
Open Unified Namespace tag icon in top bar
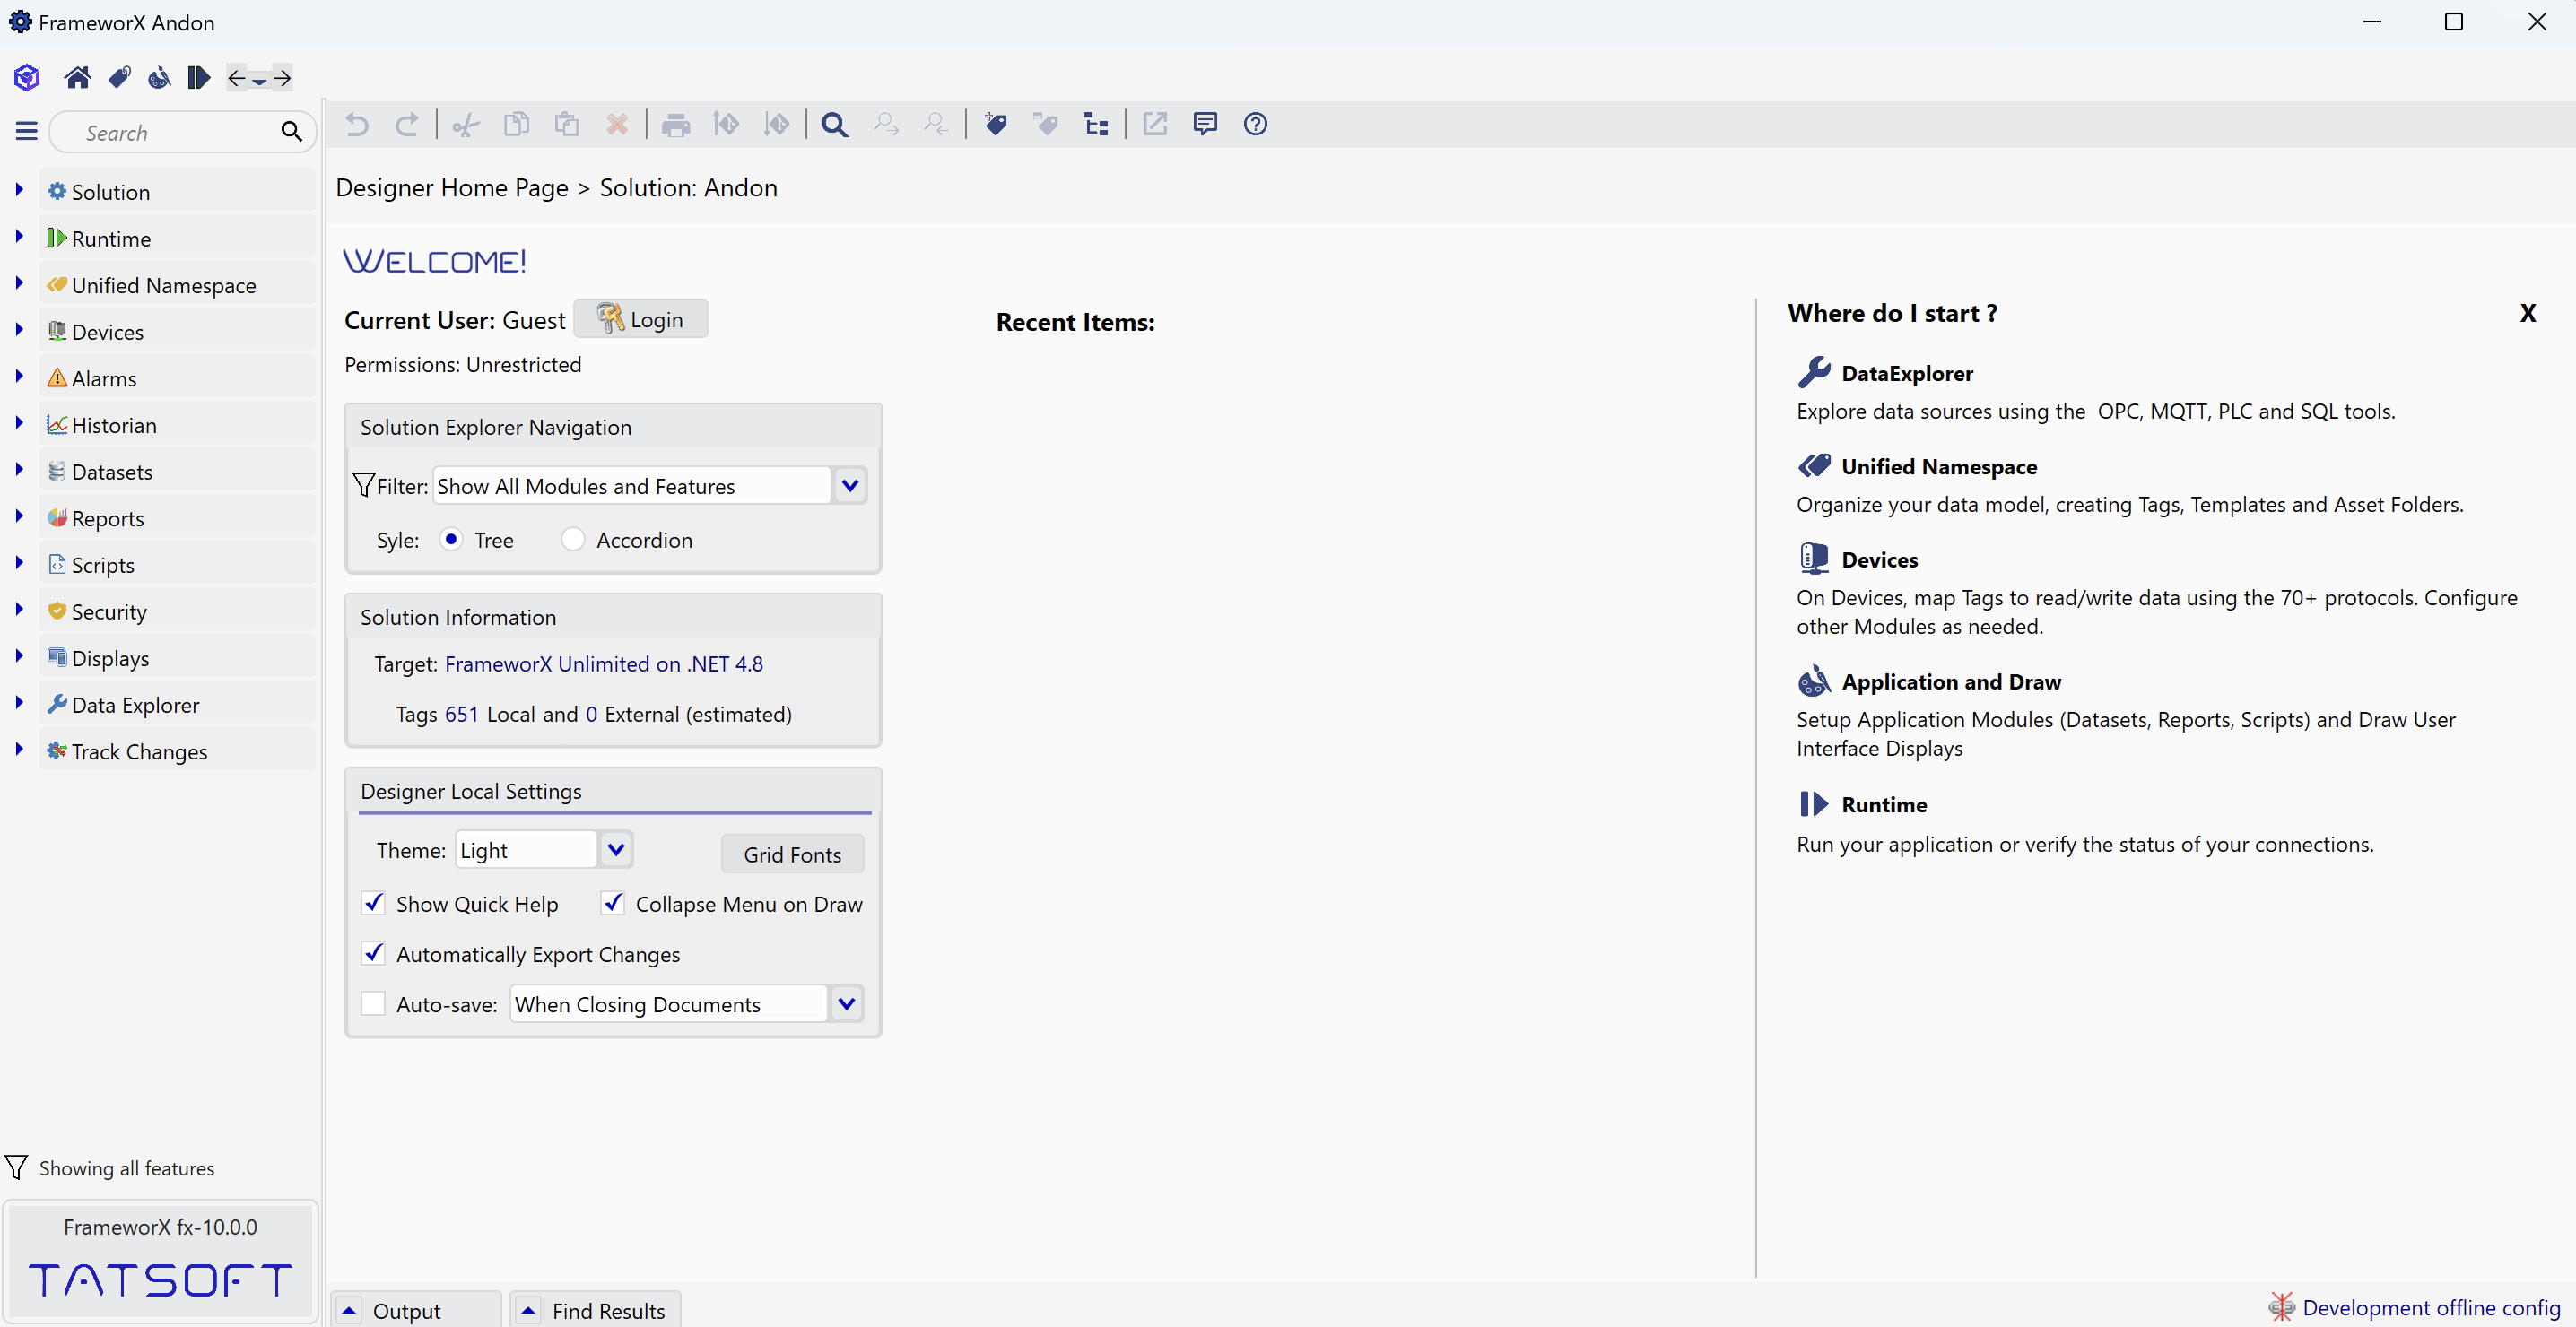tap(120, 77)
